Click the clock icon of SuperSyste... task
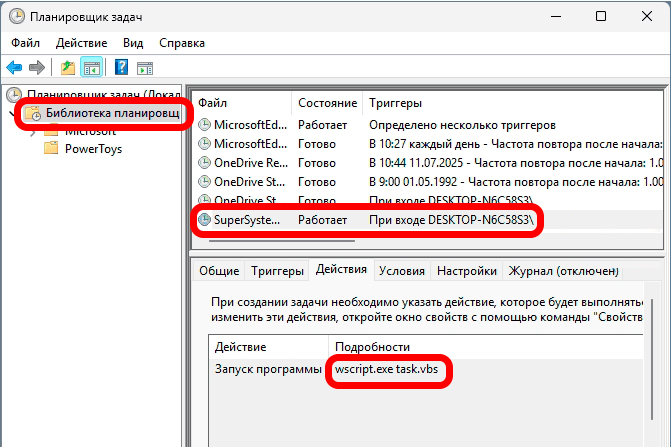 coord(205,219)
